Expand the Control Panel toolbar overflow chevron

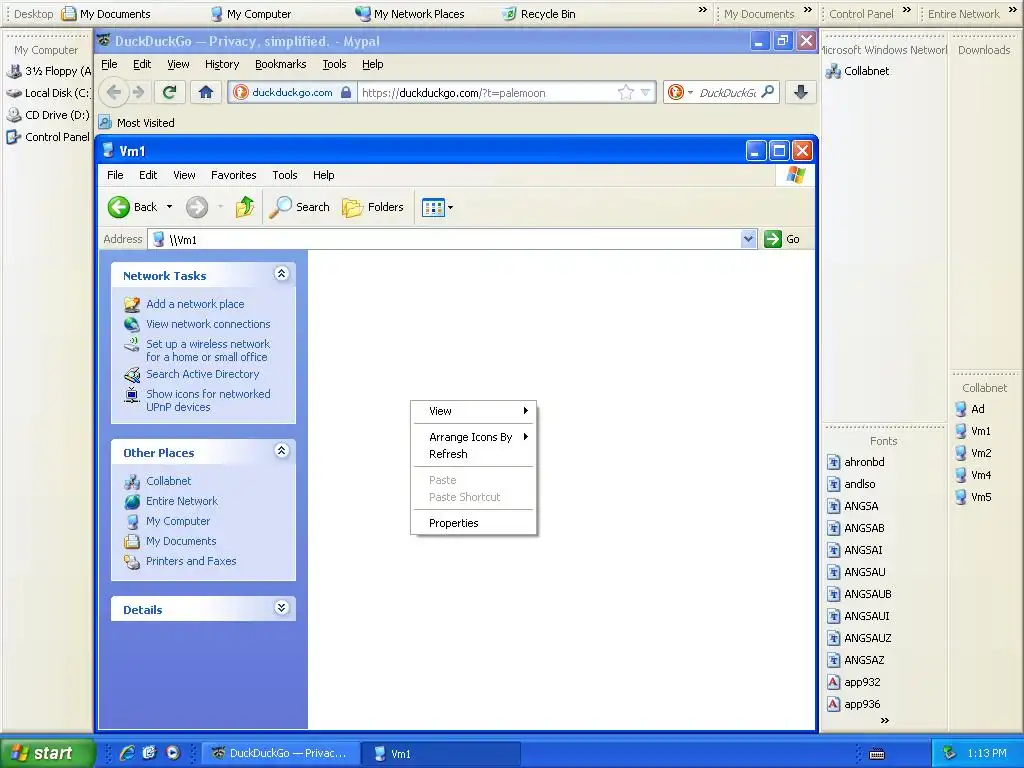[x=906, y=10]
